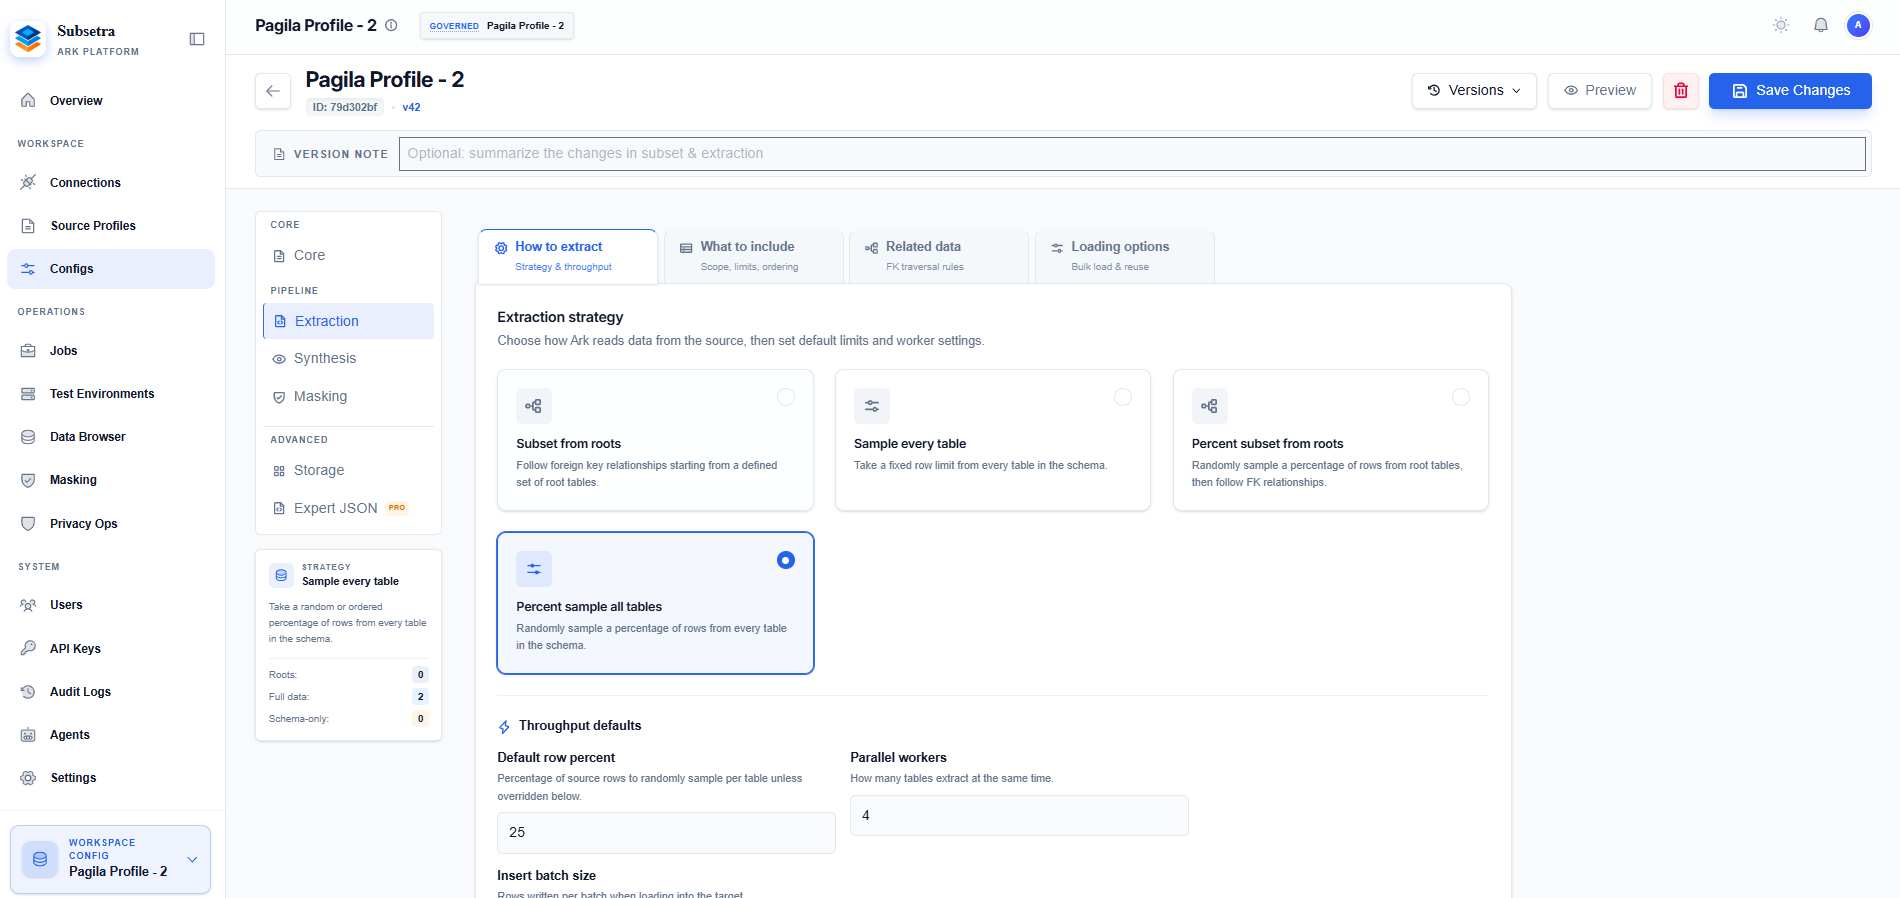Image resolution: width=1900 pixels, height=898 pixels.
Task: Switch to the How to extract tab
Action: (568, 256)
